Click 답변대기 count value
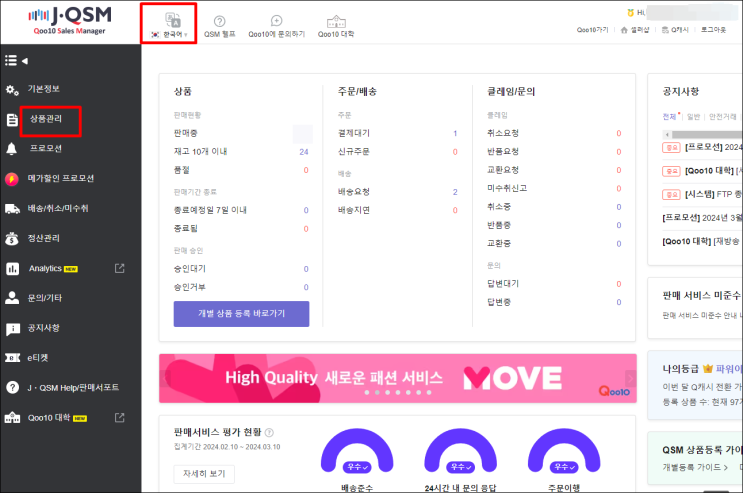 coord(618,284)
